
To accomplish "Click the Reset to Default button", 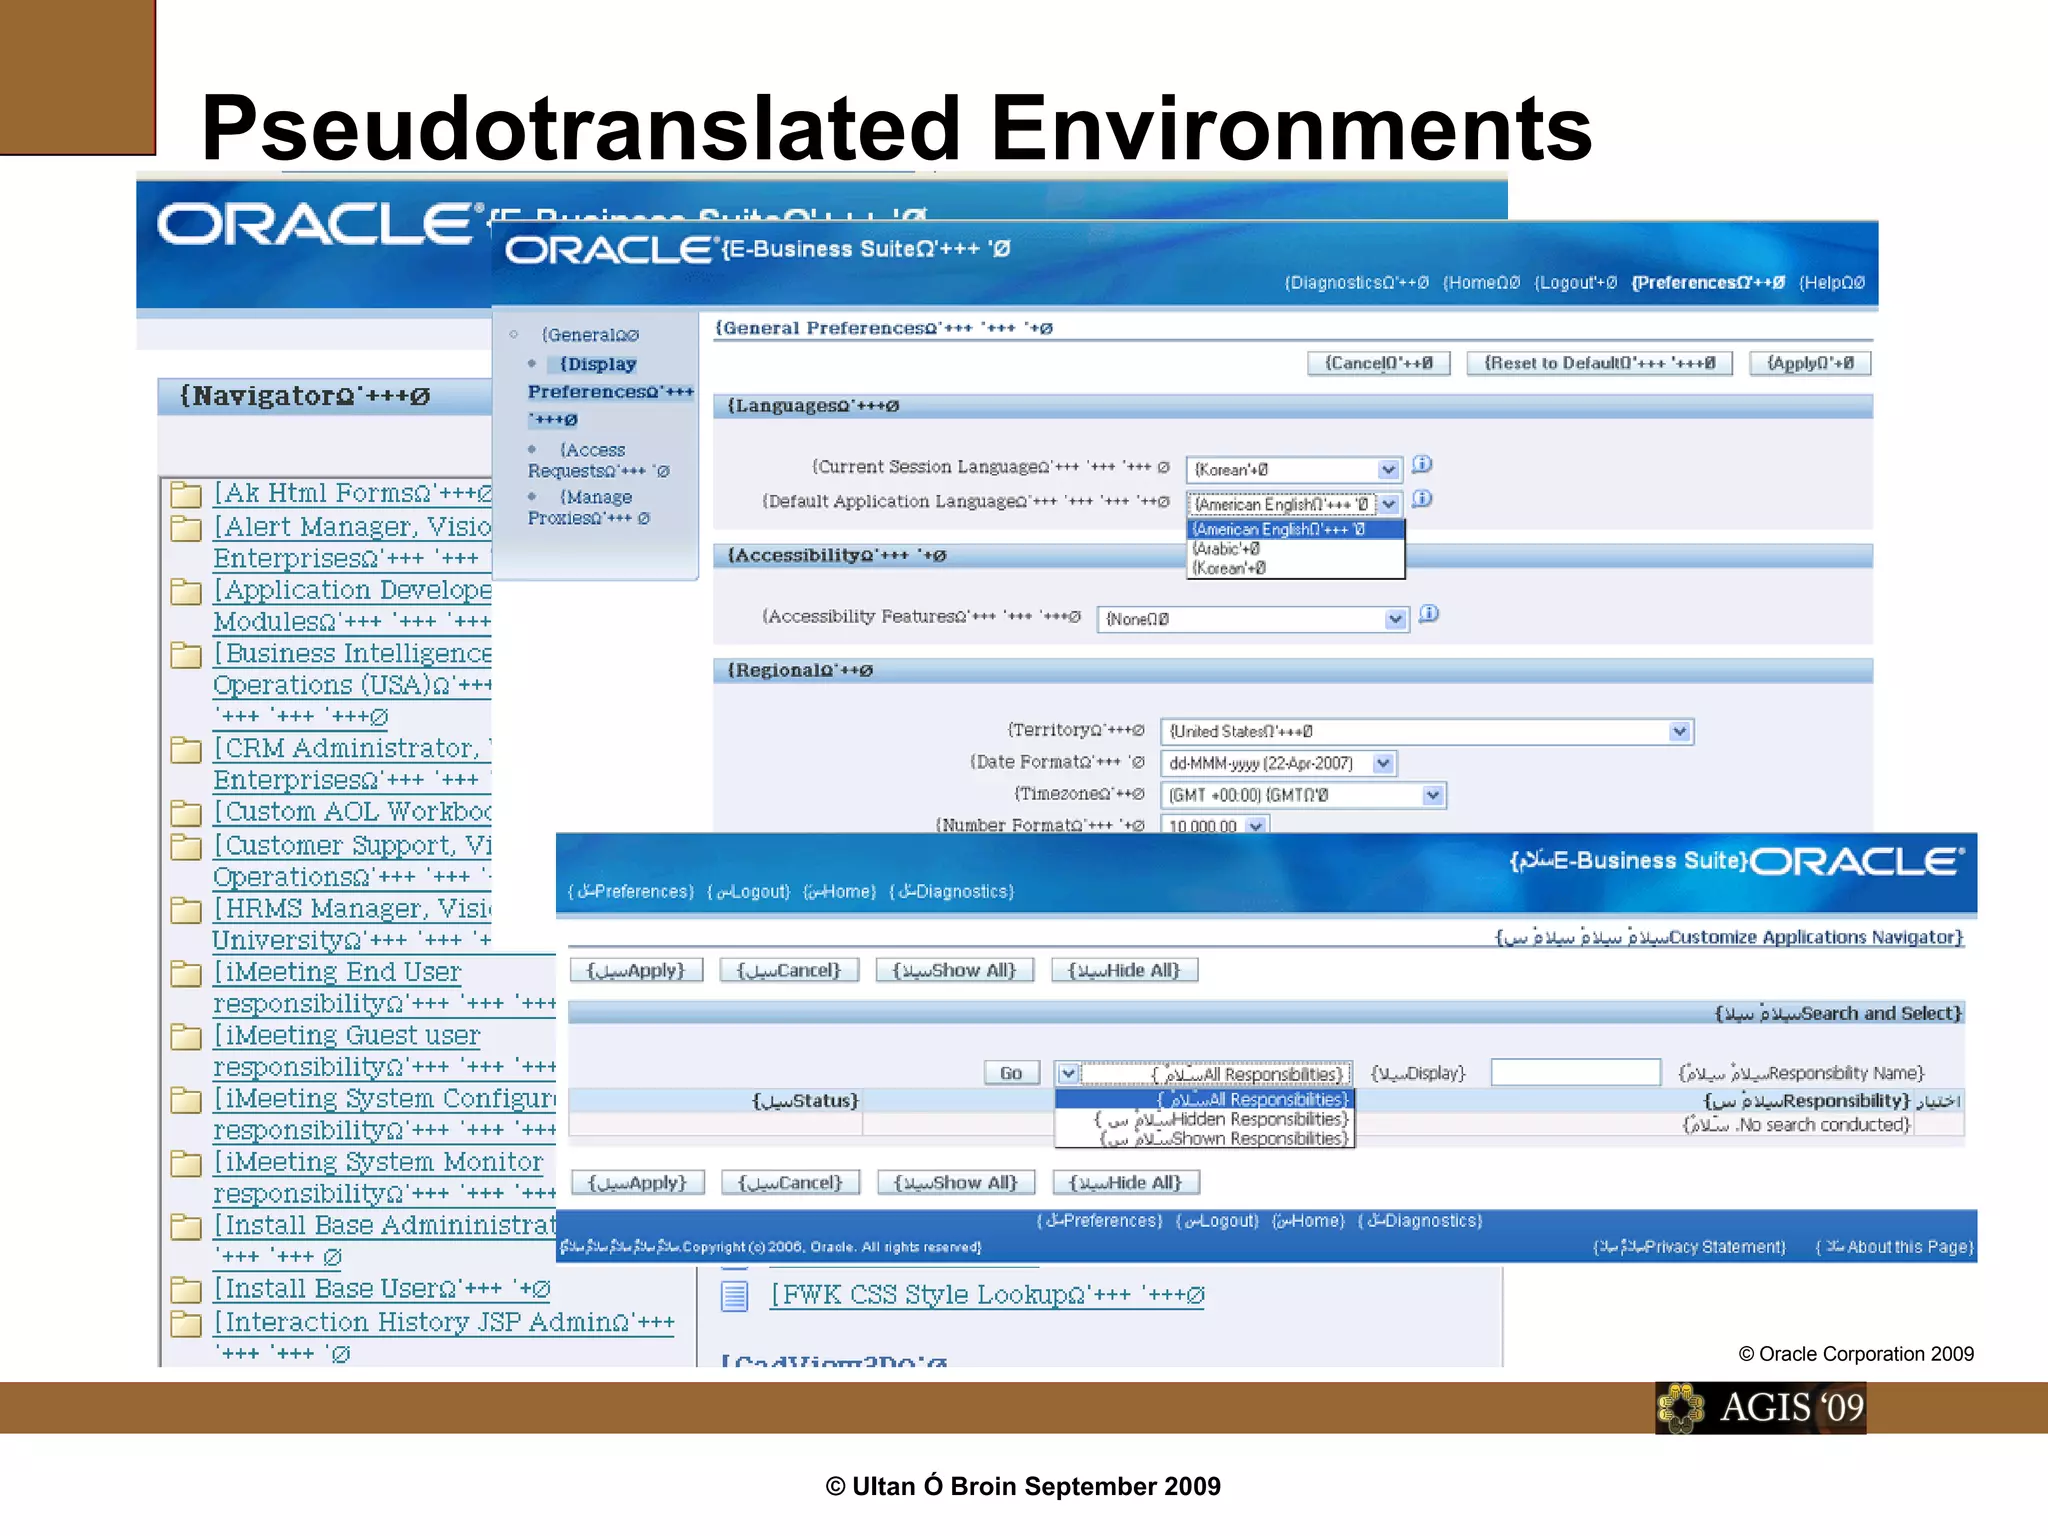I will pos(1598,364).
